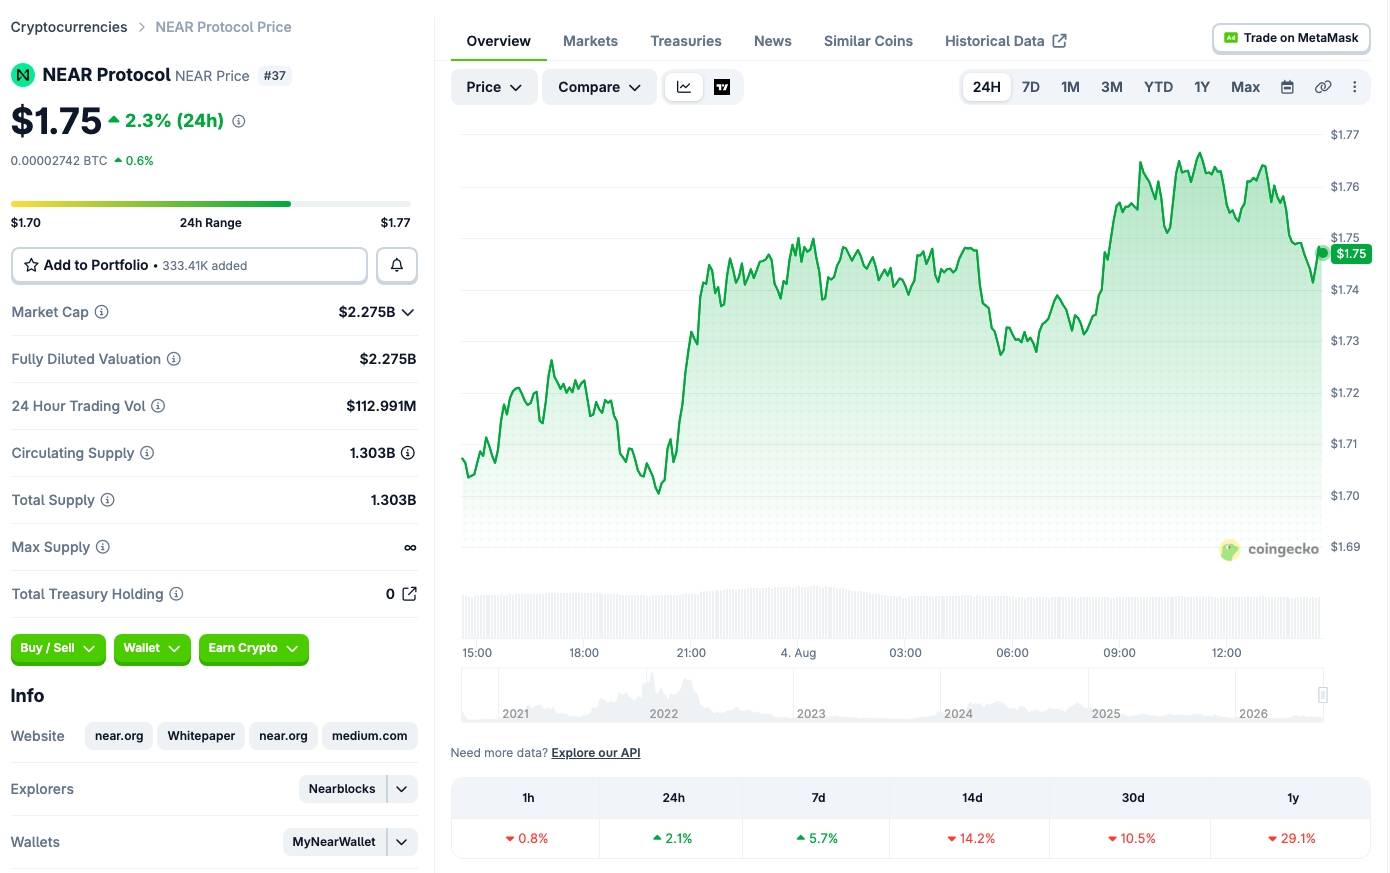This screenshot has height=873, width=1390.
Task: Switch to the News tab
Action: pos(773,41)
